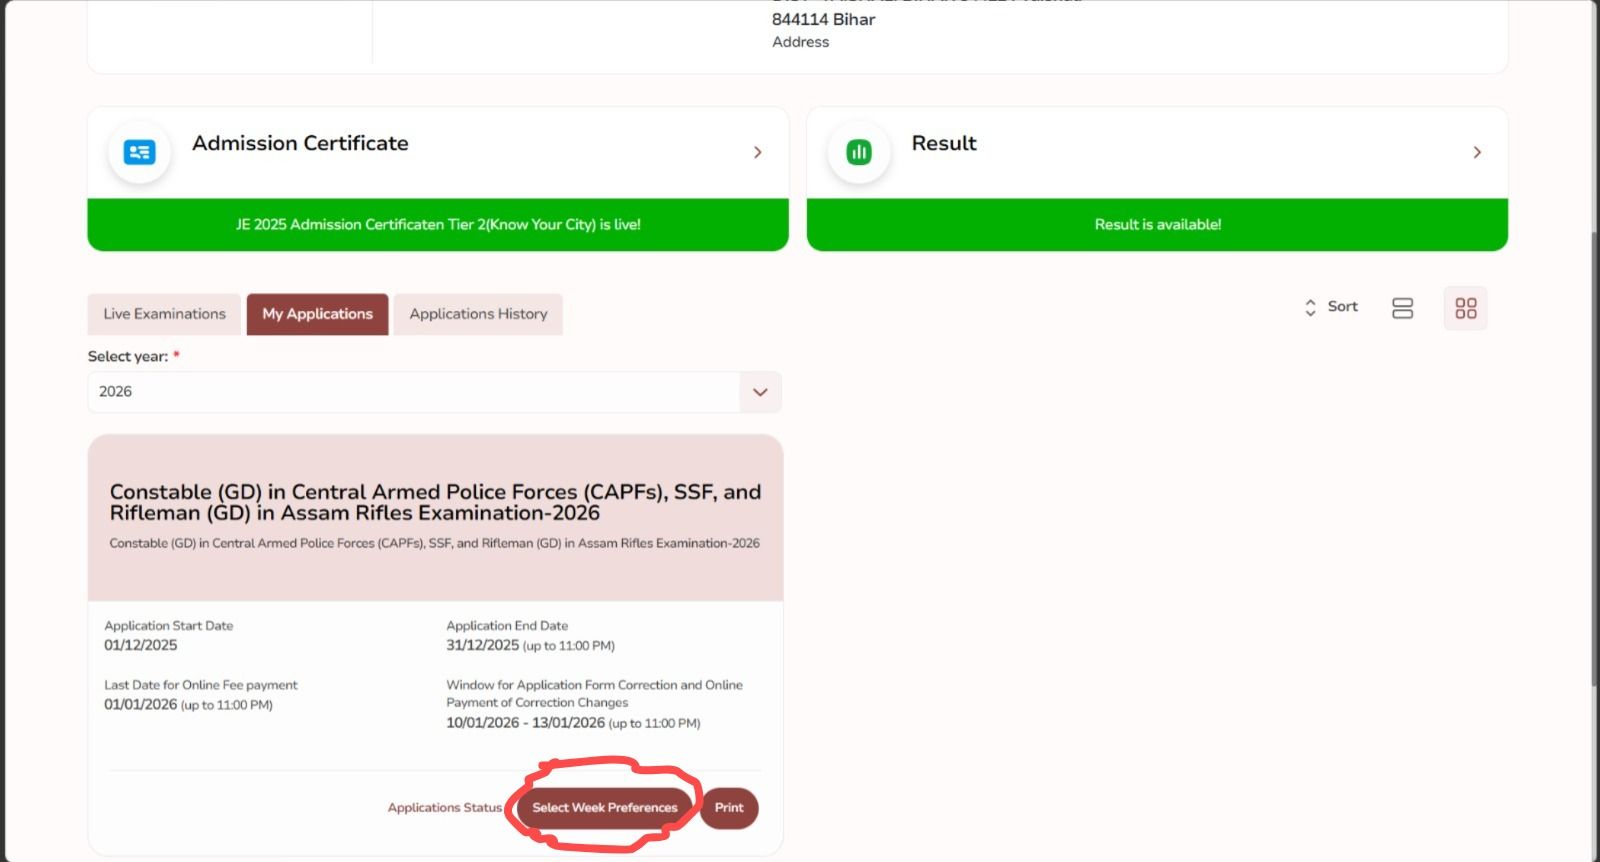This screenshot has height=862, width=1600.
Task: Click the green Result bar-chart icon
Action: [x=858, y=152]
